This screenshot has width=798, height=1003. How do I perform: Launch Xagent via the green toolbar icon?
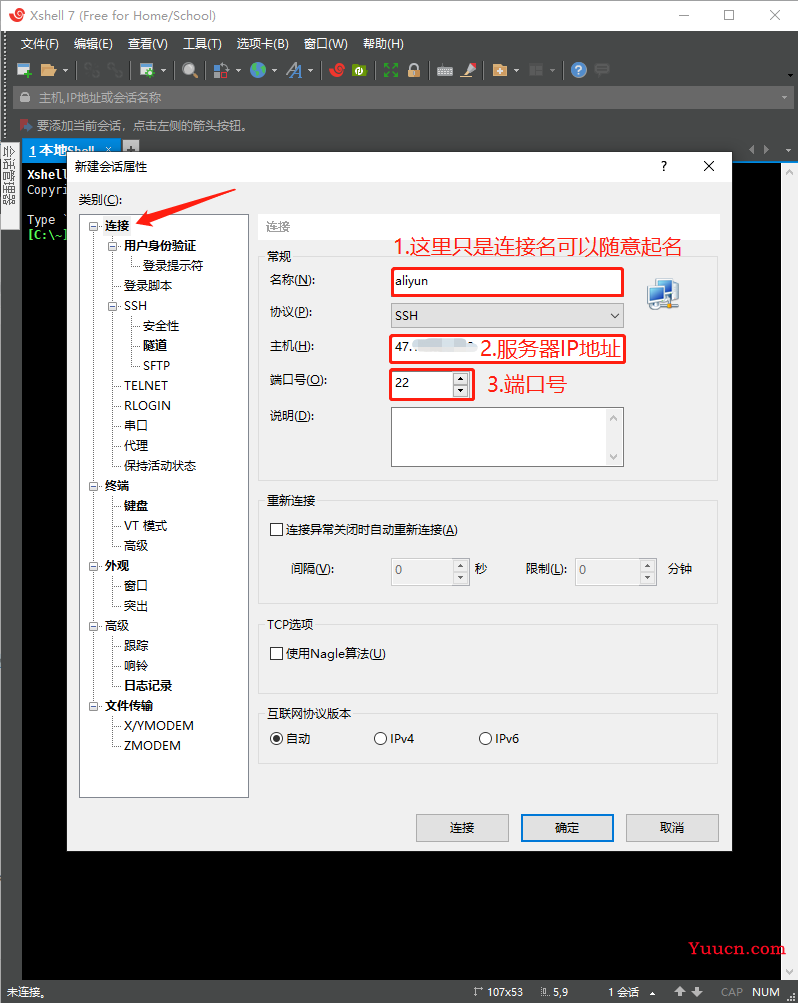(x=359, y=70)
